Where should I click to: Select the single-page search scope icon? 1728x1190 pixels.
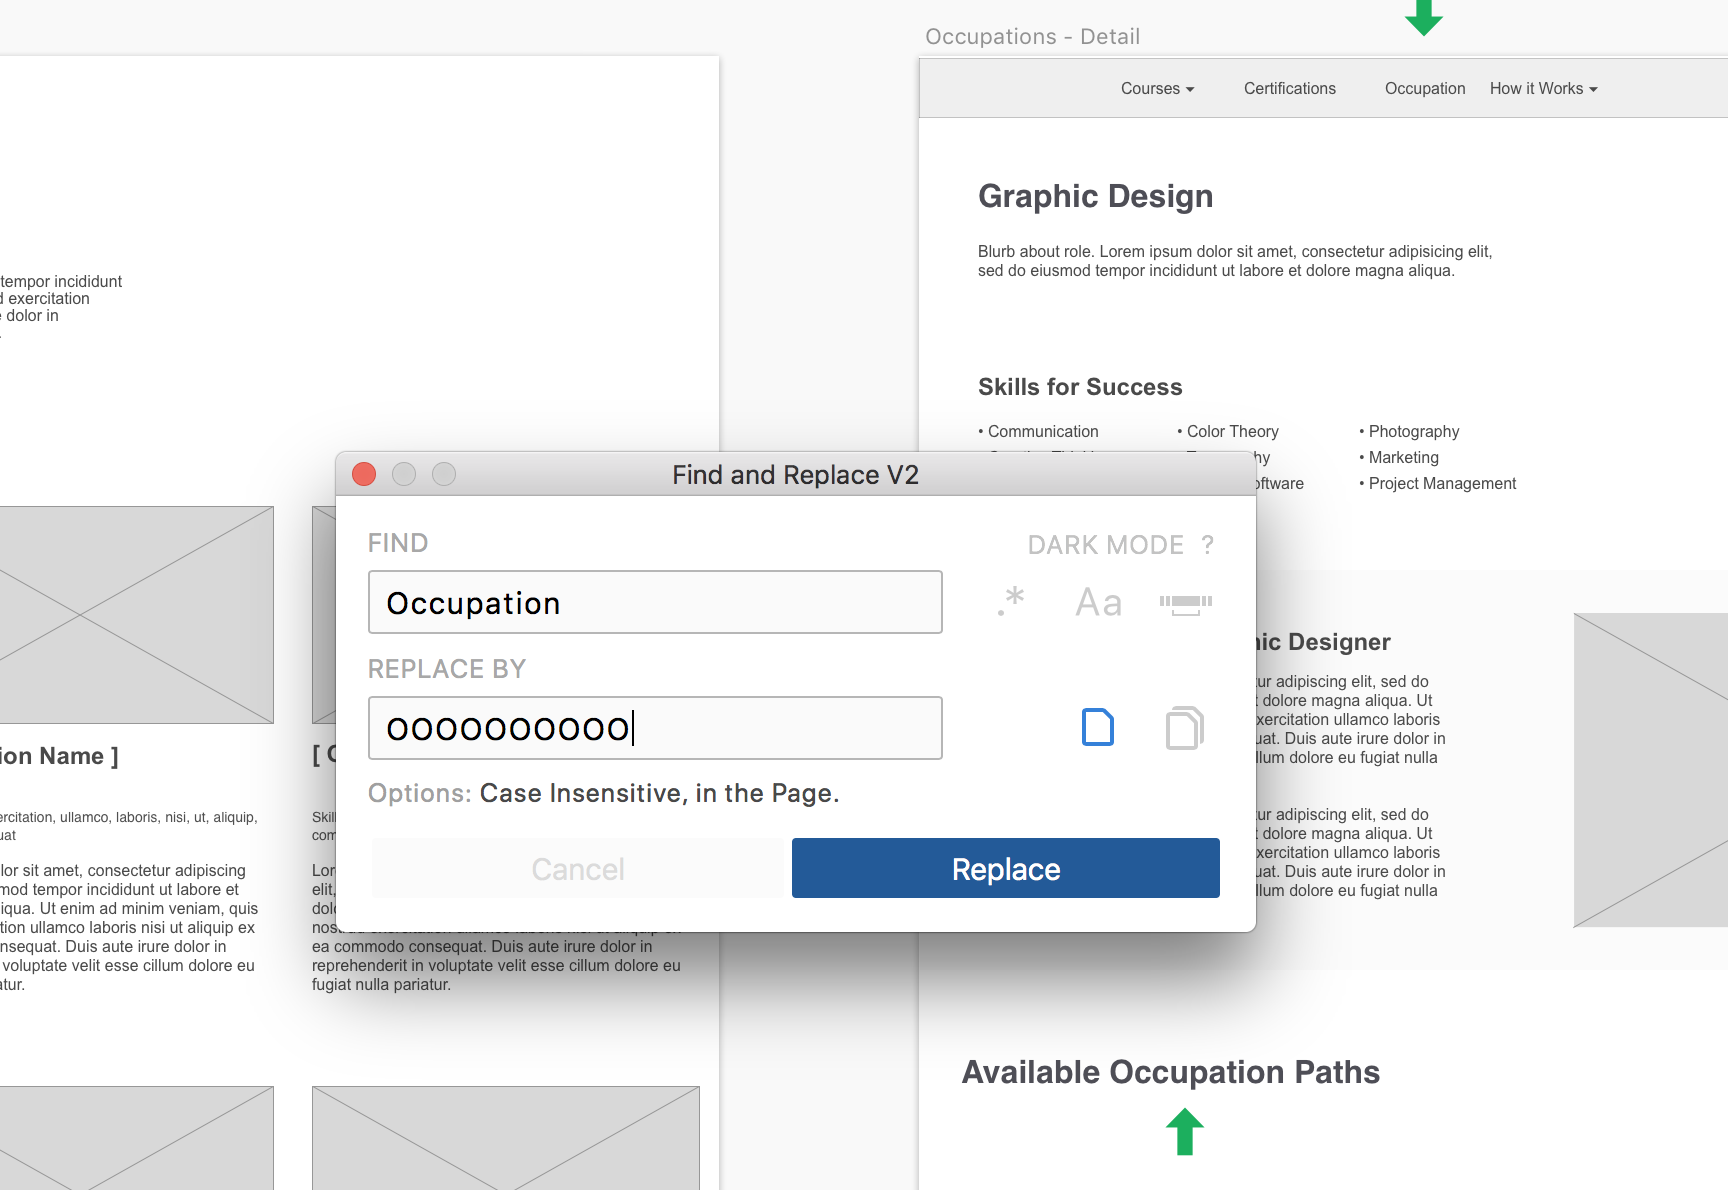click(1097, 727)
